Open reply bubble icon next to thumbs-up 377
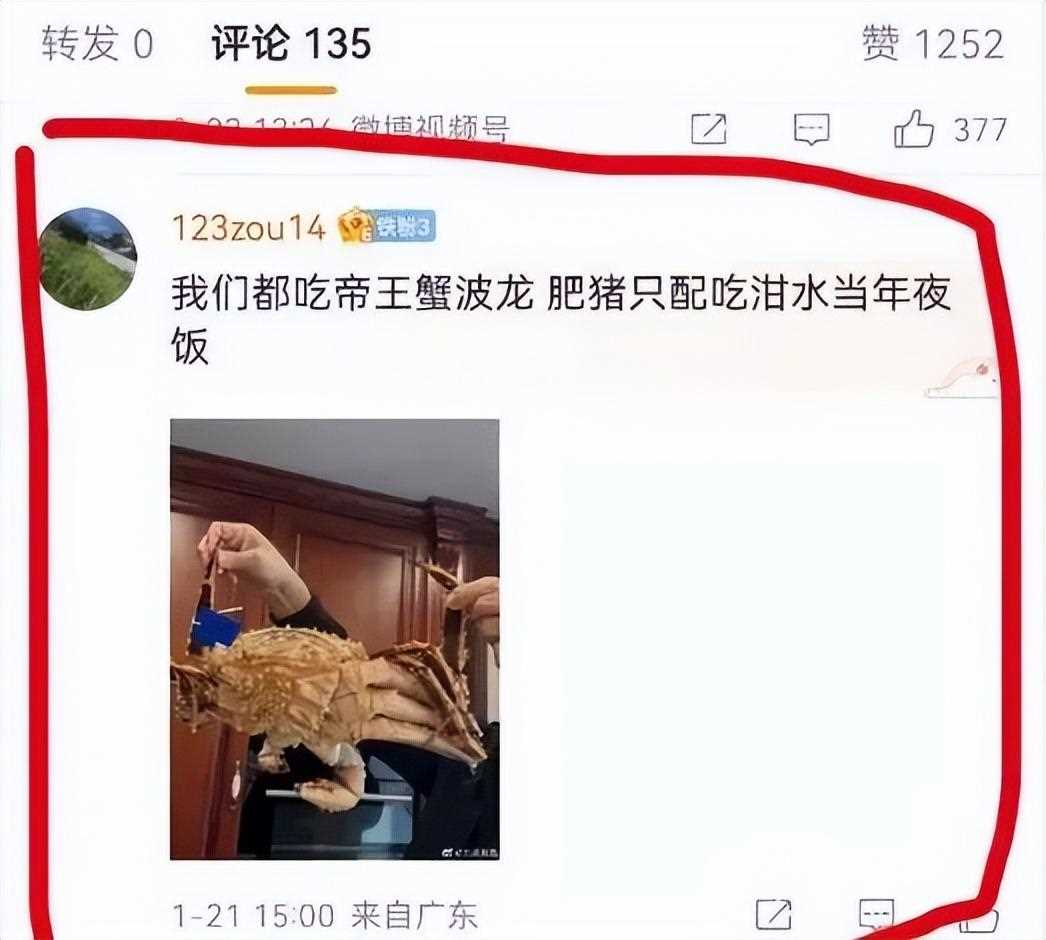1046x940 pixels. click(x=812, y=129)
